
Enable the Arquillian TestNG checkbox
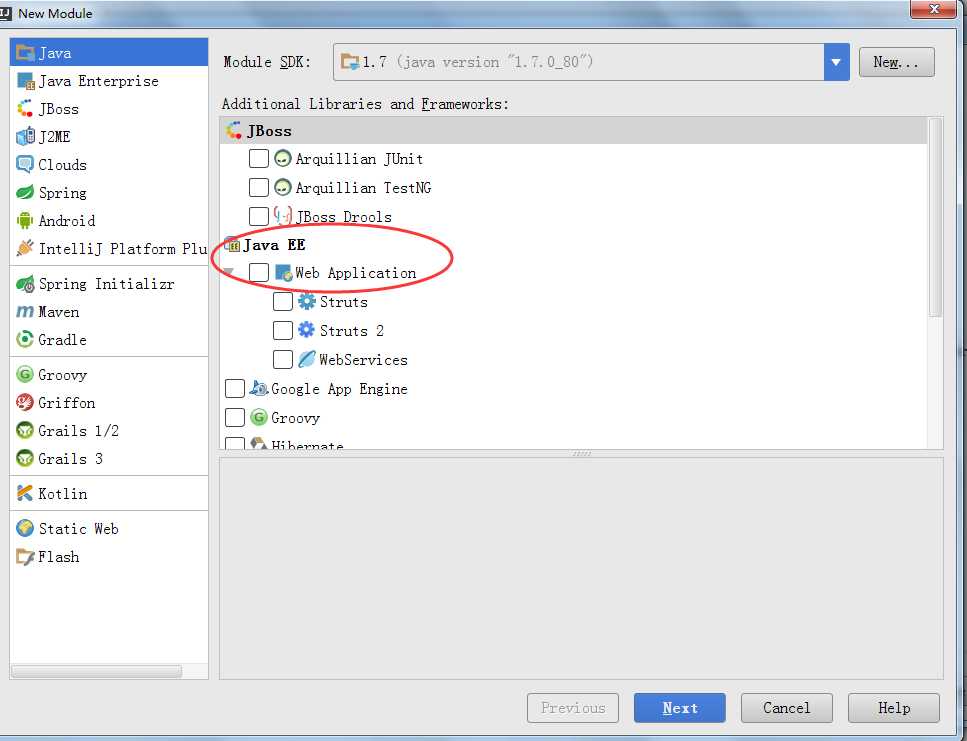pyautogui.click(x=259, y=187)
